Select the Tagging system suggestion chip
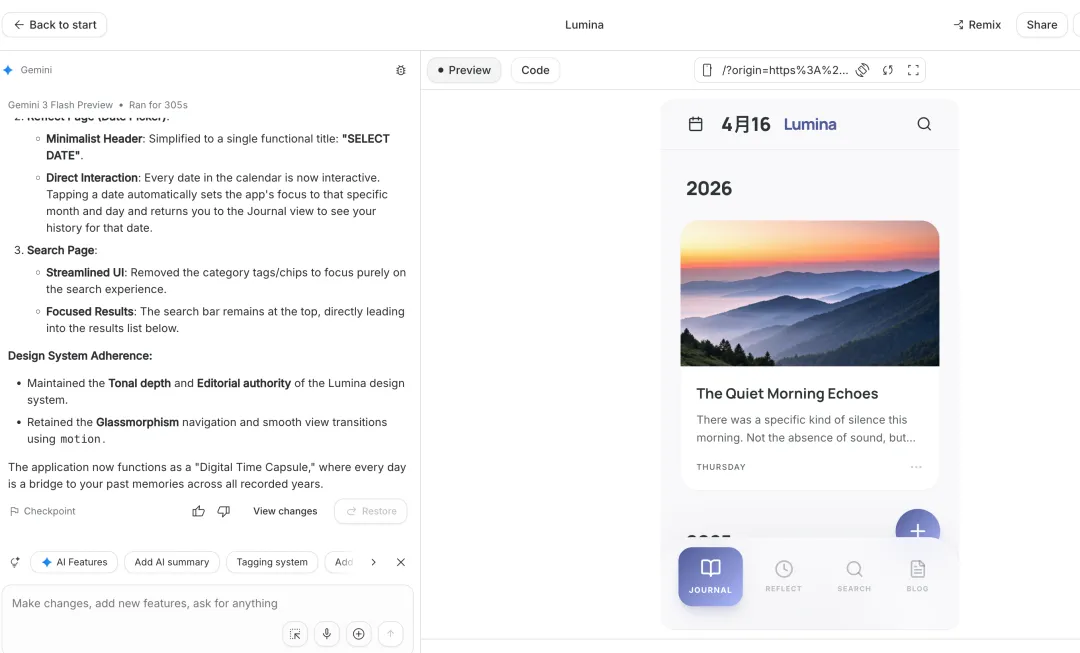Viewport: 1080px width, 653px height. [272, 562]
